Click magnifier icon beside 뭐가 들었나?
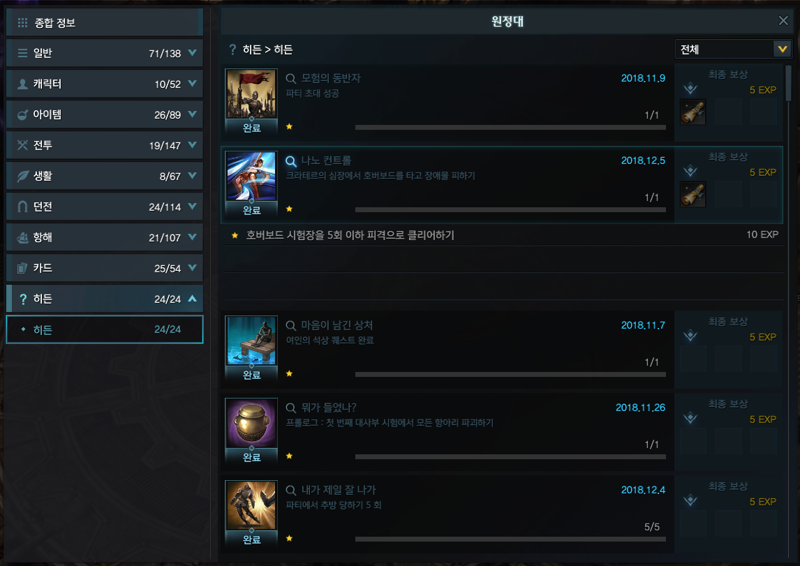The width and height of the screenshot is (800, 566). coord(291,408)
